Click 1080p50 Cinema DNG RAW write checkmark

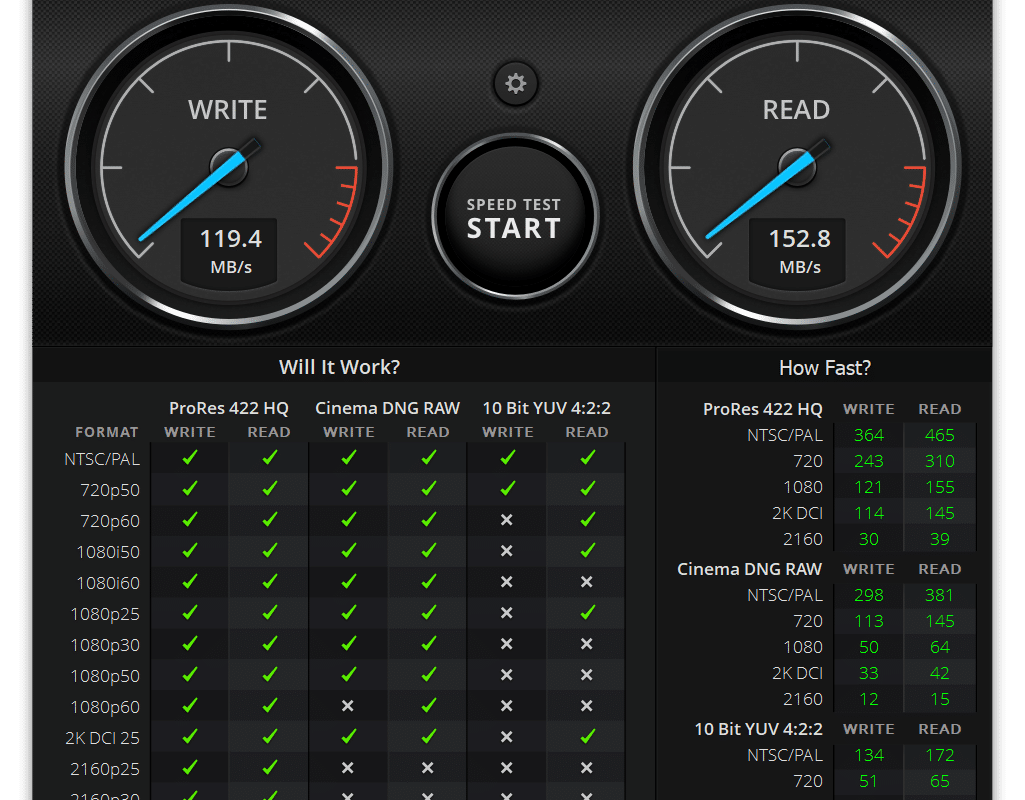(x=348, y=674)
